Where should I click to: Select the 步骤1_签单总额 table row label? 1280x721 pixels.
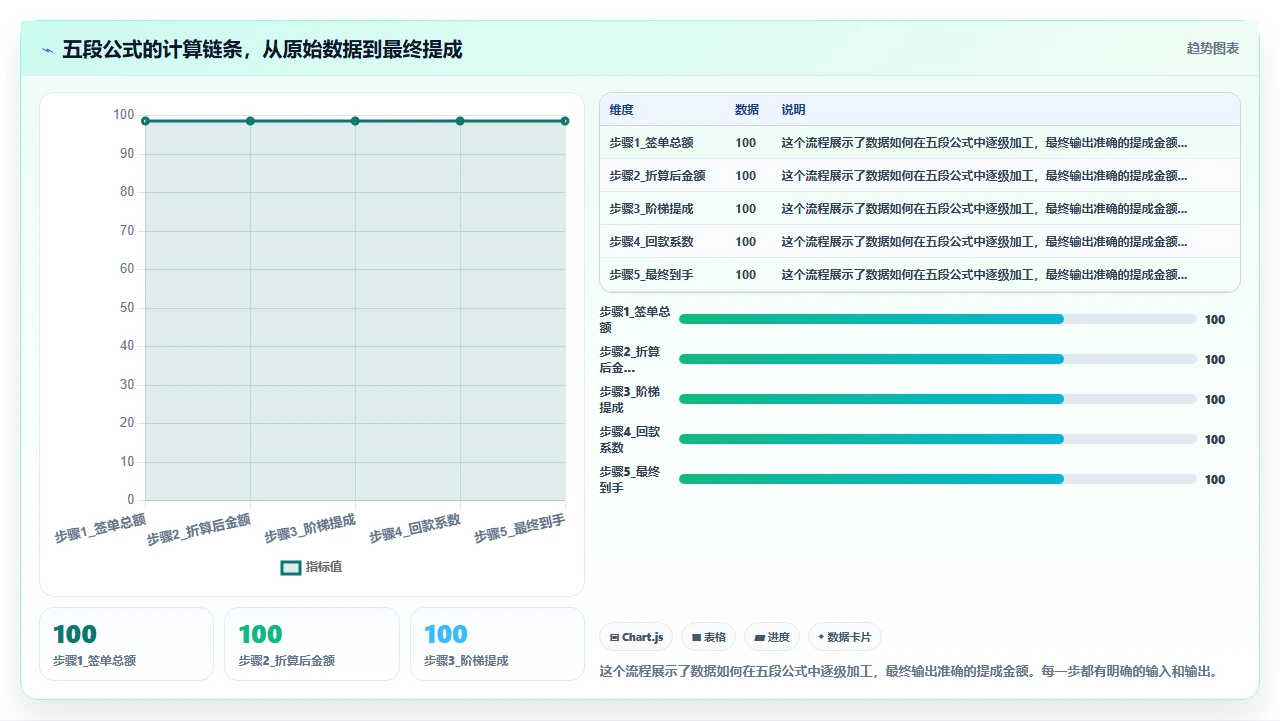tap(651, 143)
